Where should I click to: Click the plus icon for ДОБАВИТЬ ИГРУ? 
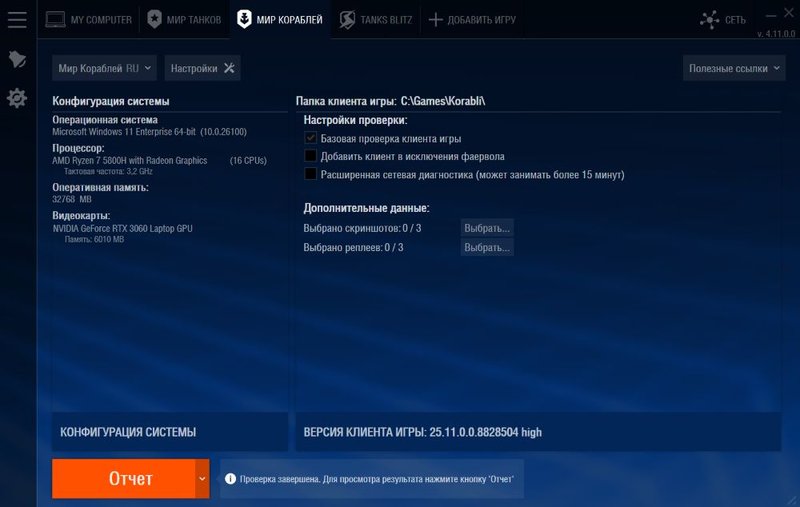[435, 19]
